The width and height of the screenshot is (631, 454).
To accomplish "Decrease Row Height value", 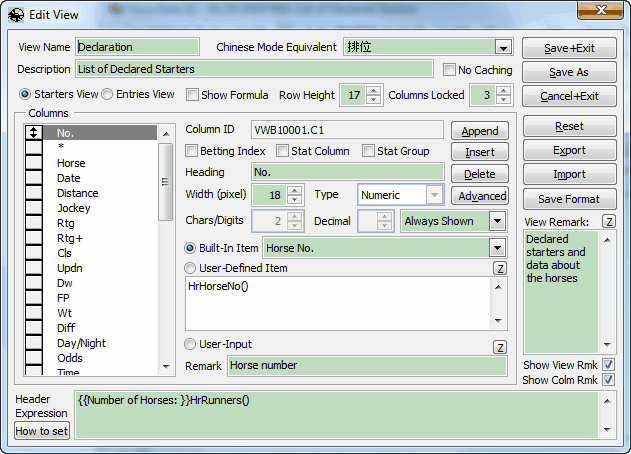I will pyautogui.click(x=374, y=99).
